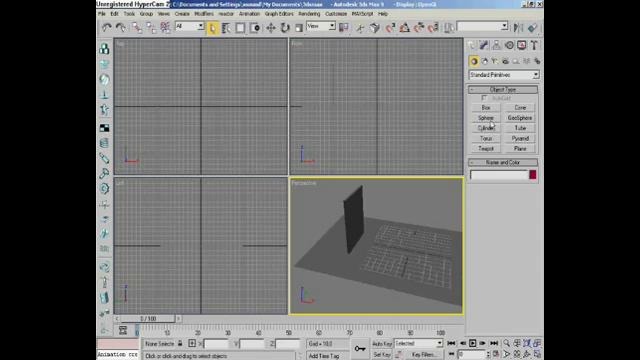Open the Standard Primitives category dropdown
This screenshot has width=640, height=360.
coord(504,75)
